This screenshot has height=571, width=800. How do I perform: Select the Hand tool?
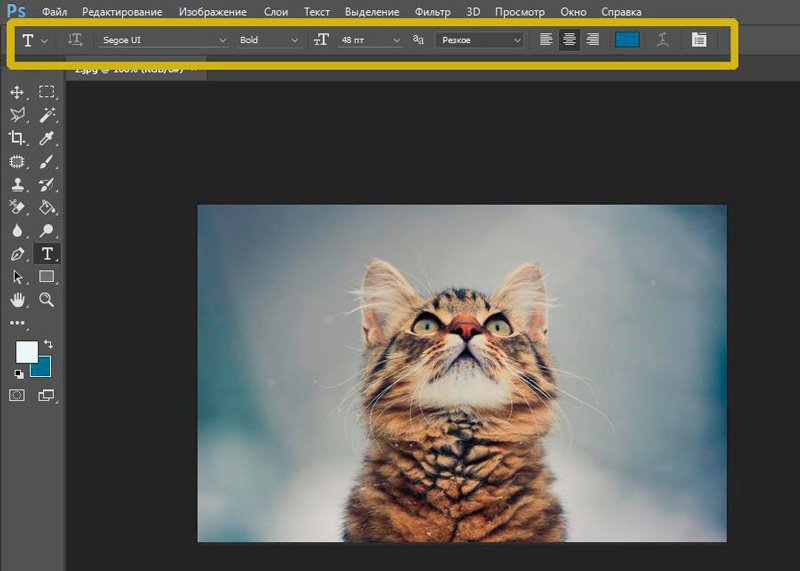coord(17,299)
